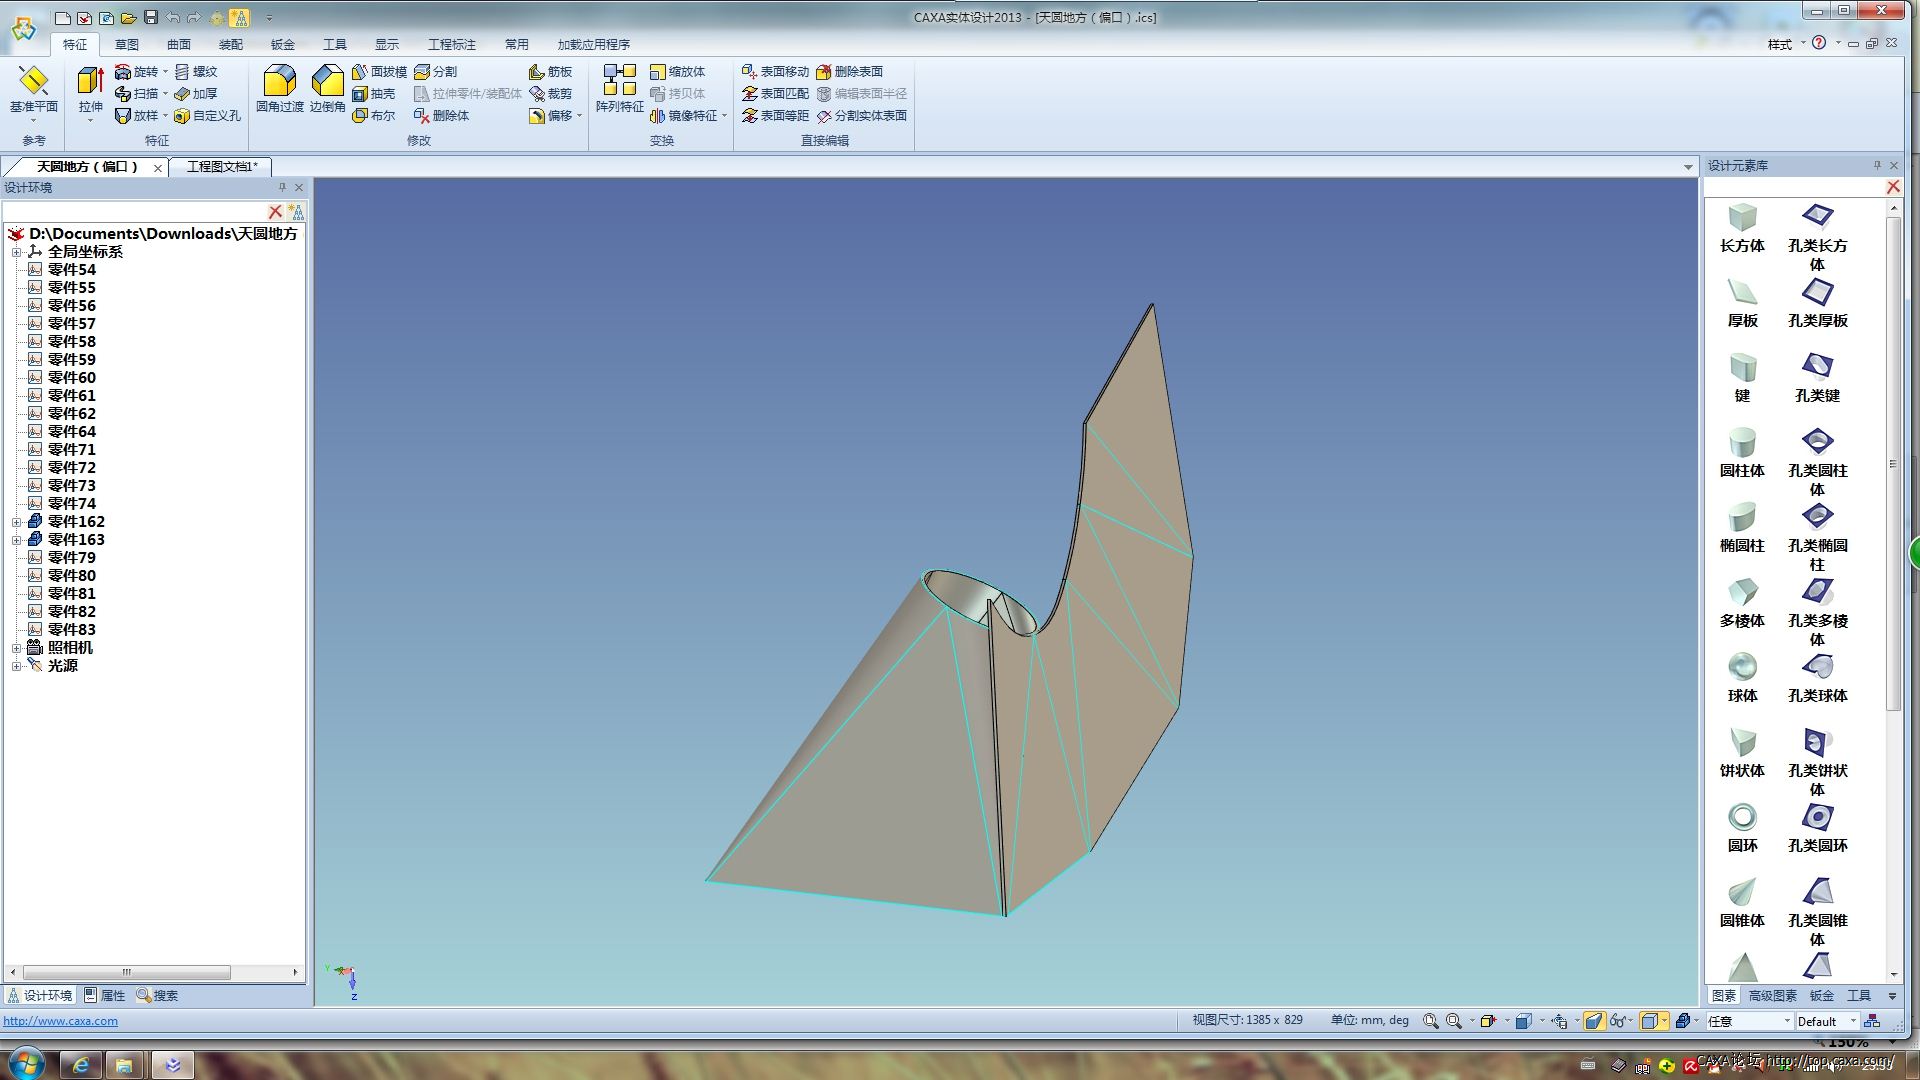Click the save icon in quick access toolbar

click(x=151, y=17)
